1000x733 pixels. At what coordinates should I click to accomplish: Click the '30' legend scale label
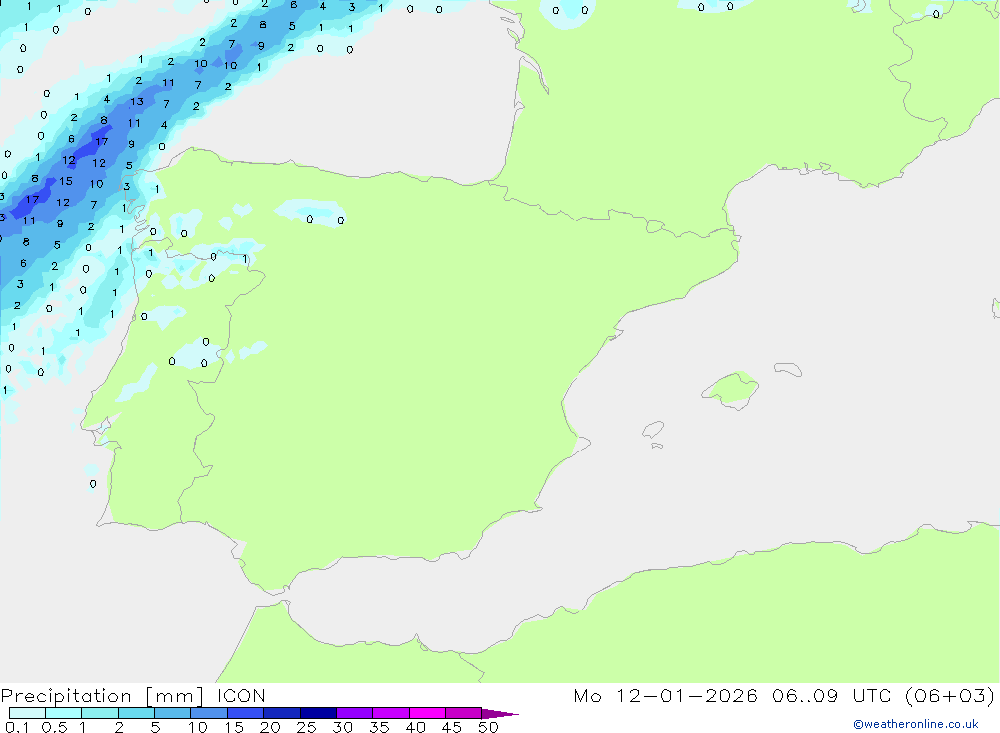click(342, 727)
